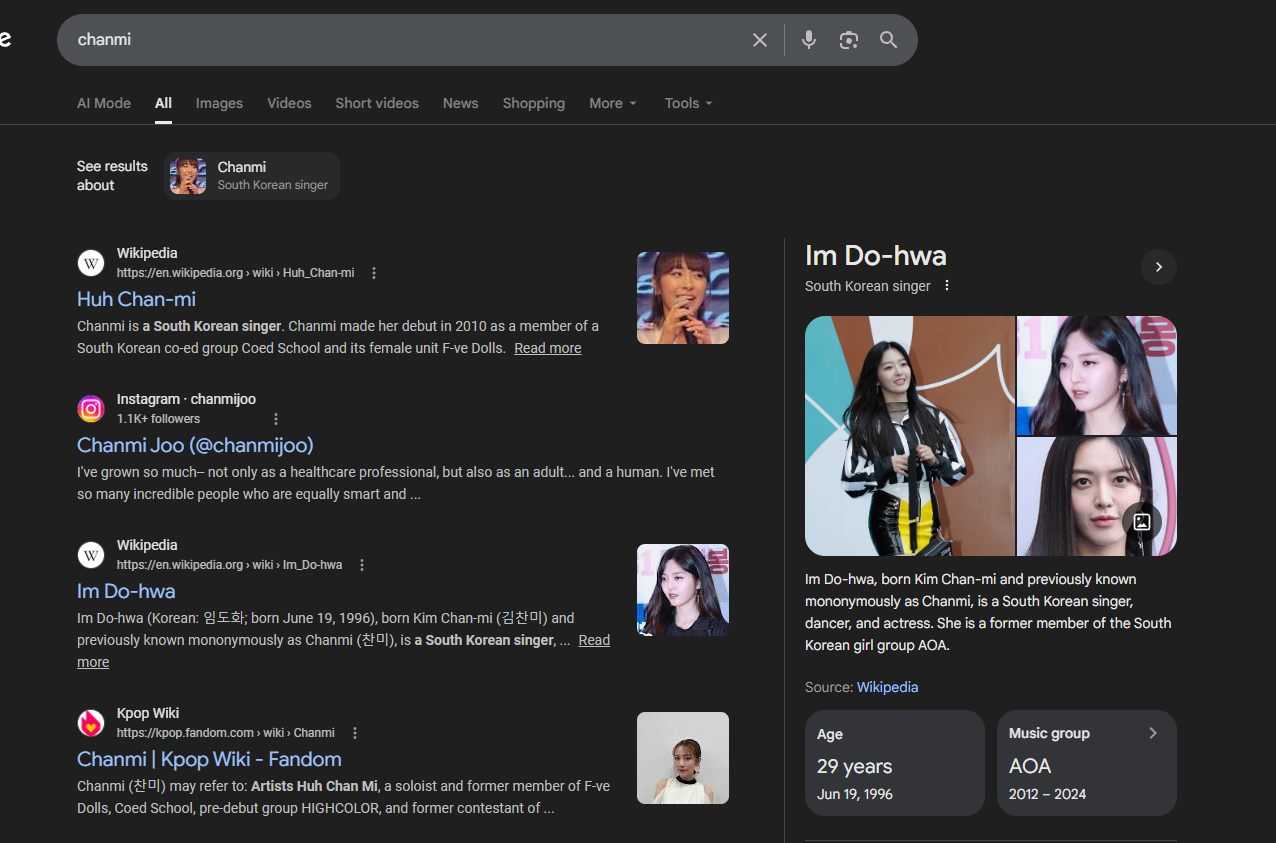Switch to the AI Mode tab
Viewport: 1276px width, 843px height.
104,103
